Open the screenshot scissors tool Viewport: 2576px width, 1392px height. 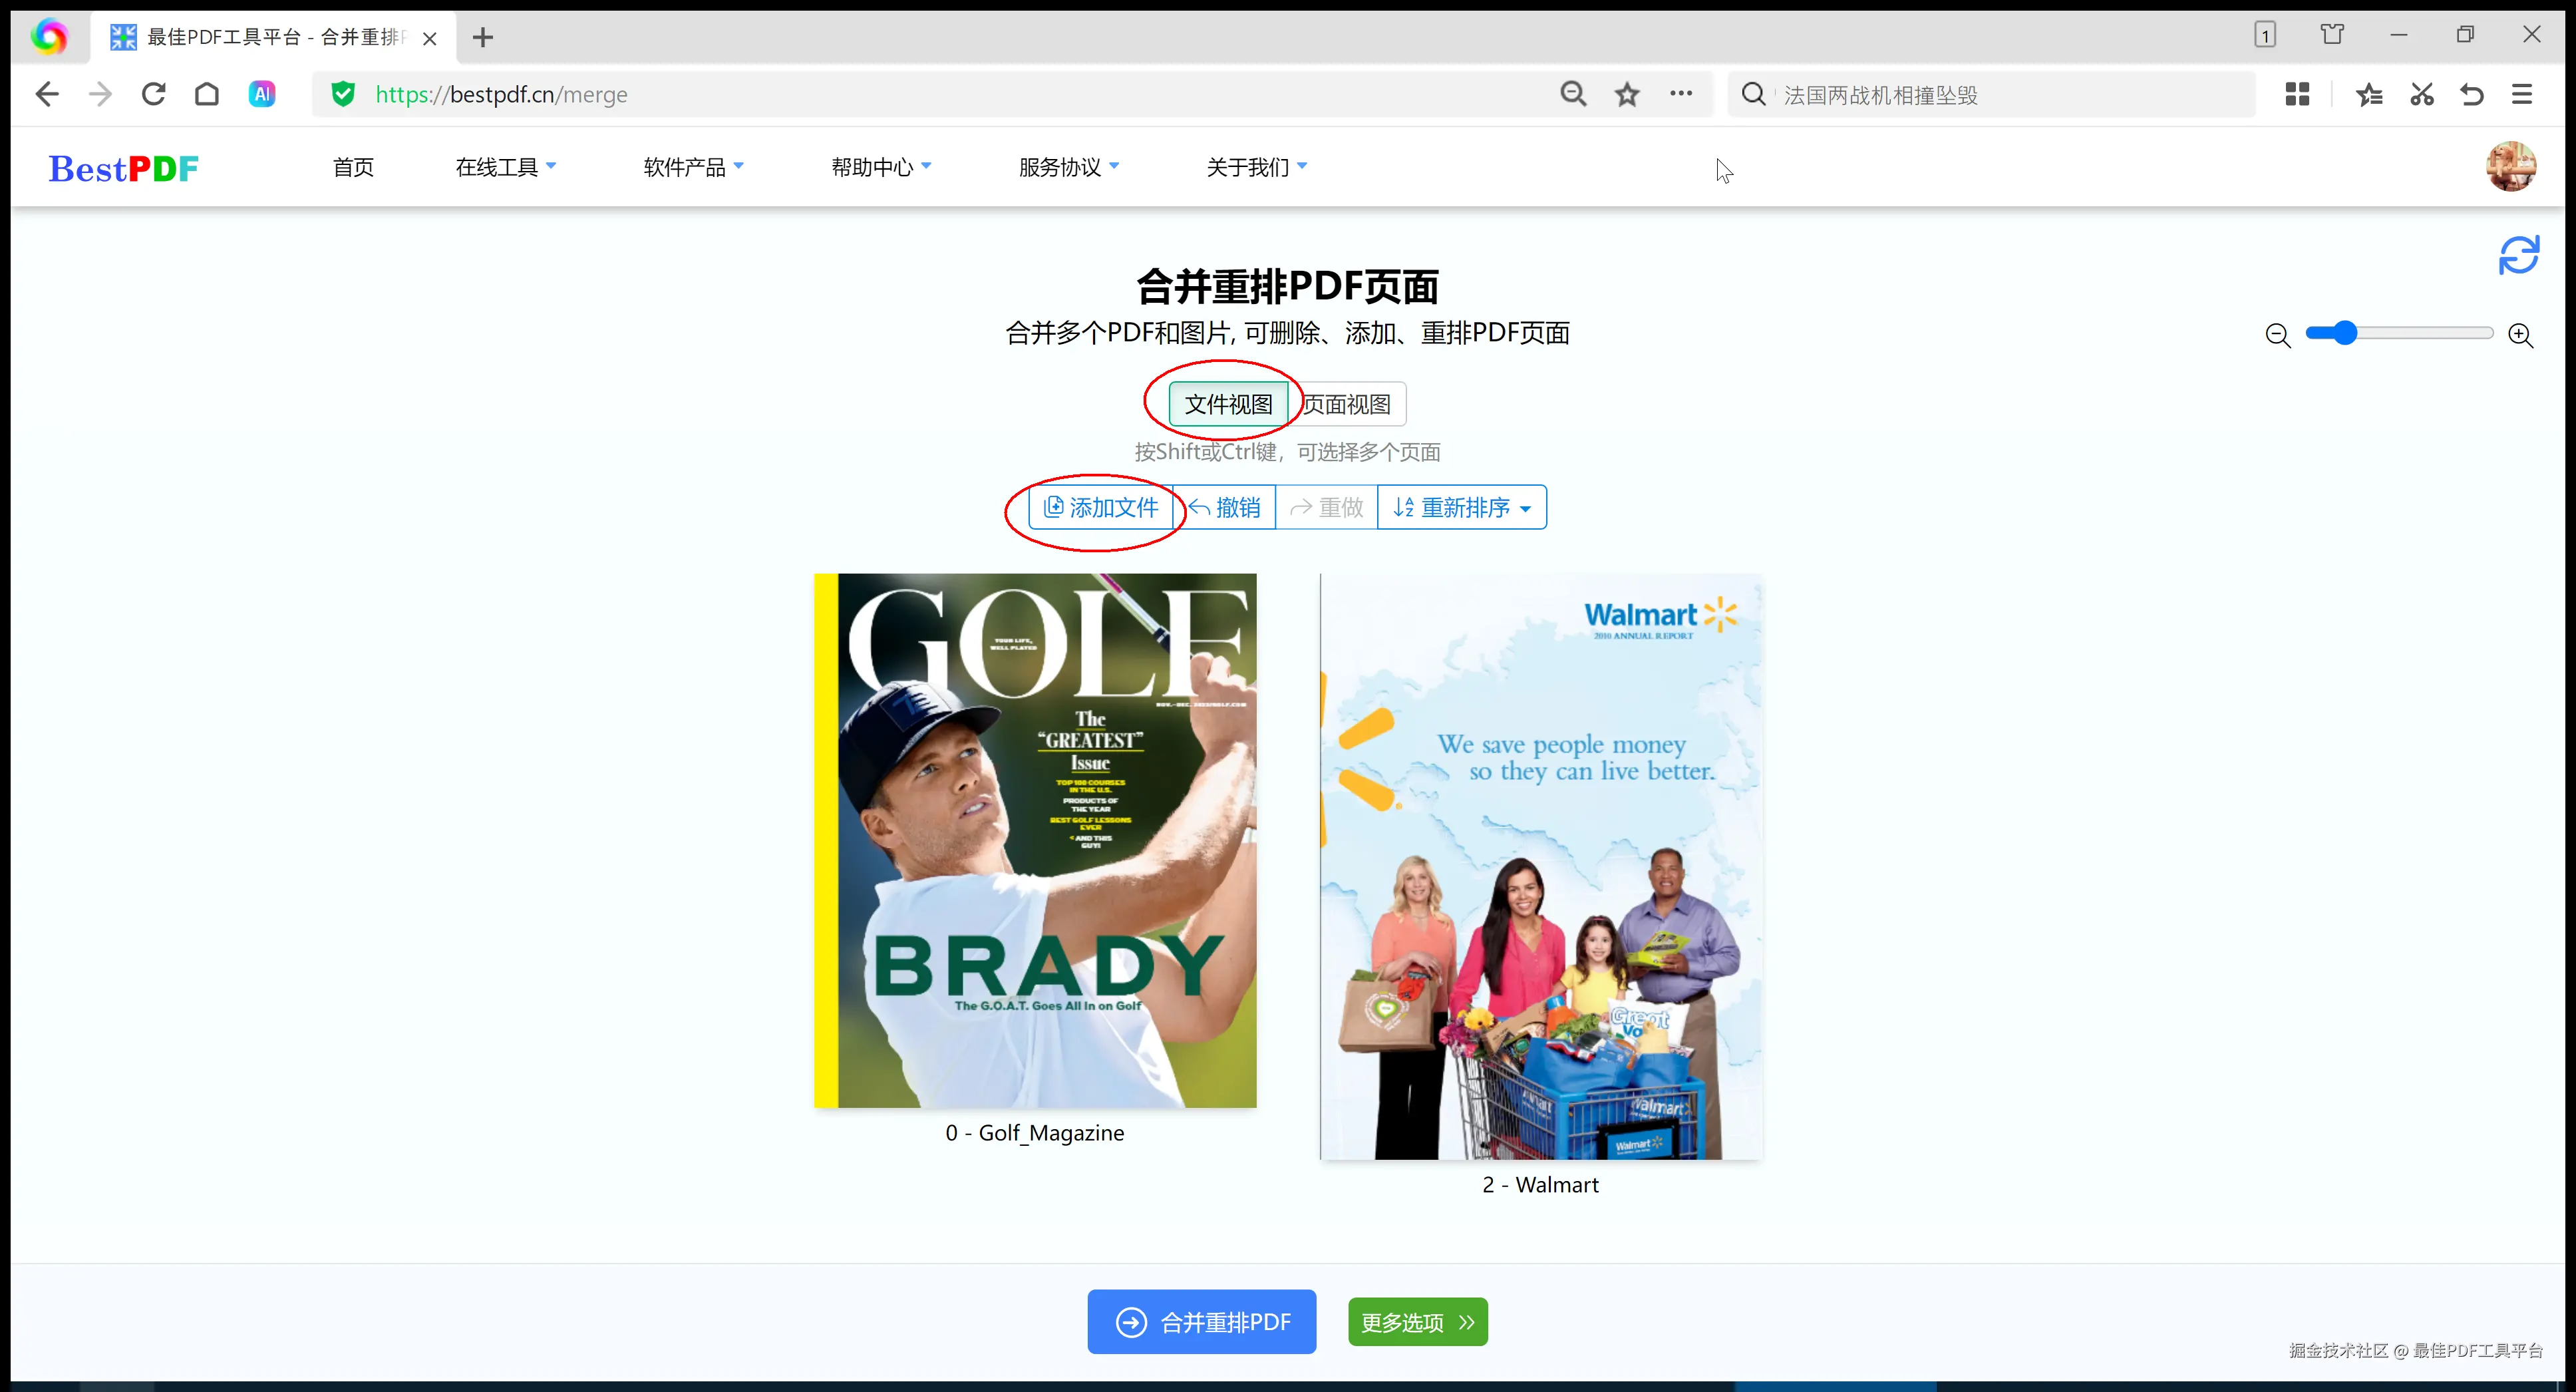coord(2421,95)
